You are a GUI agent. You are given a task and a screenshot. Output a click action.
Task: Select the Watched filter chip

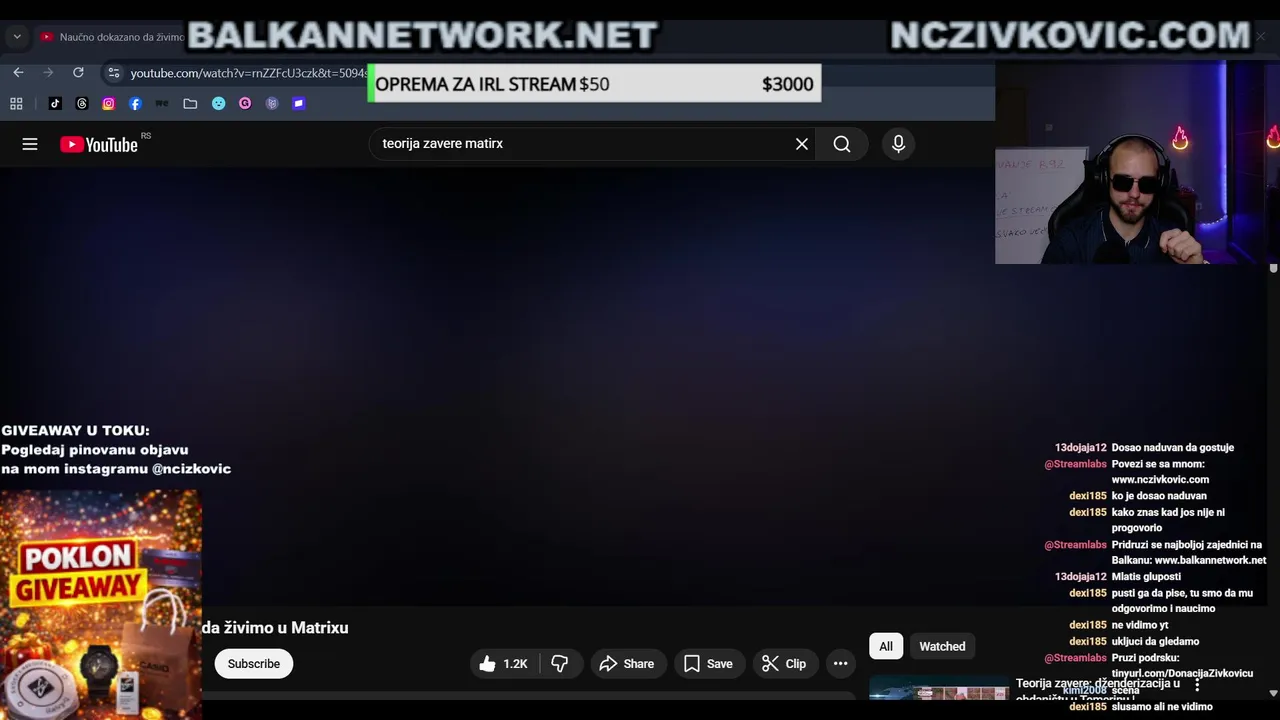pyautogui.click(x=942, y=647)
